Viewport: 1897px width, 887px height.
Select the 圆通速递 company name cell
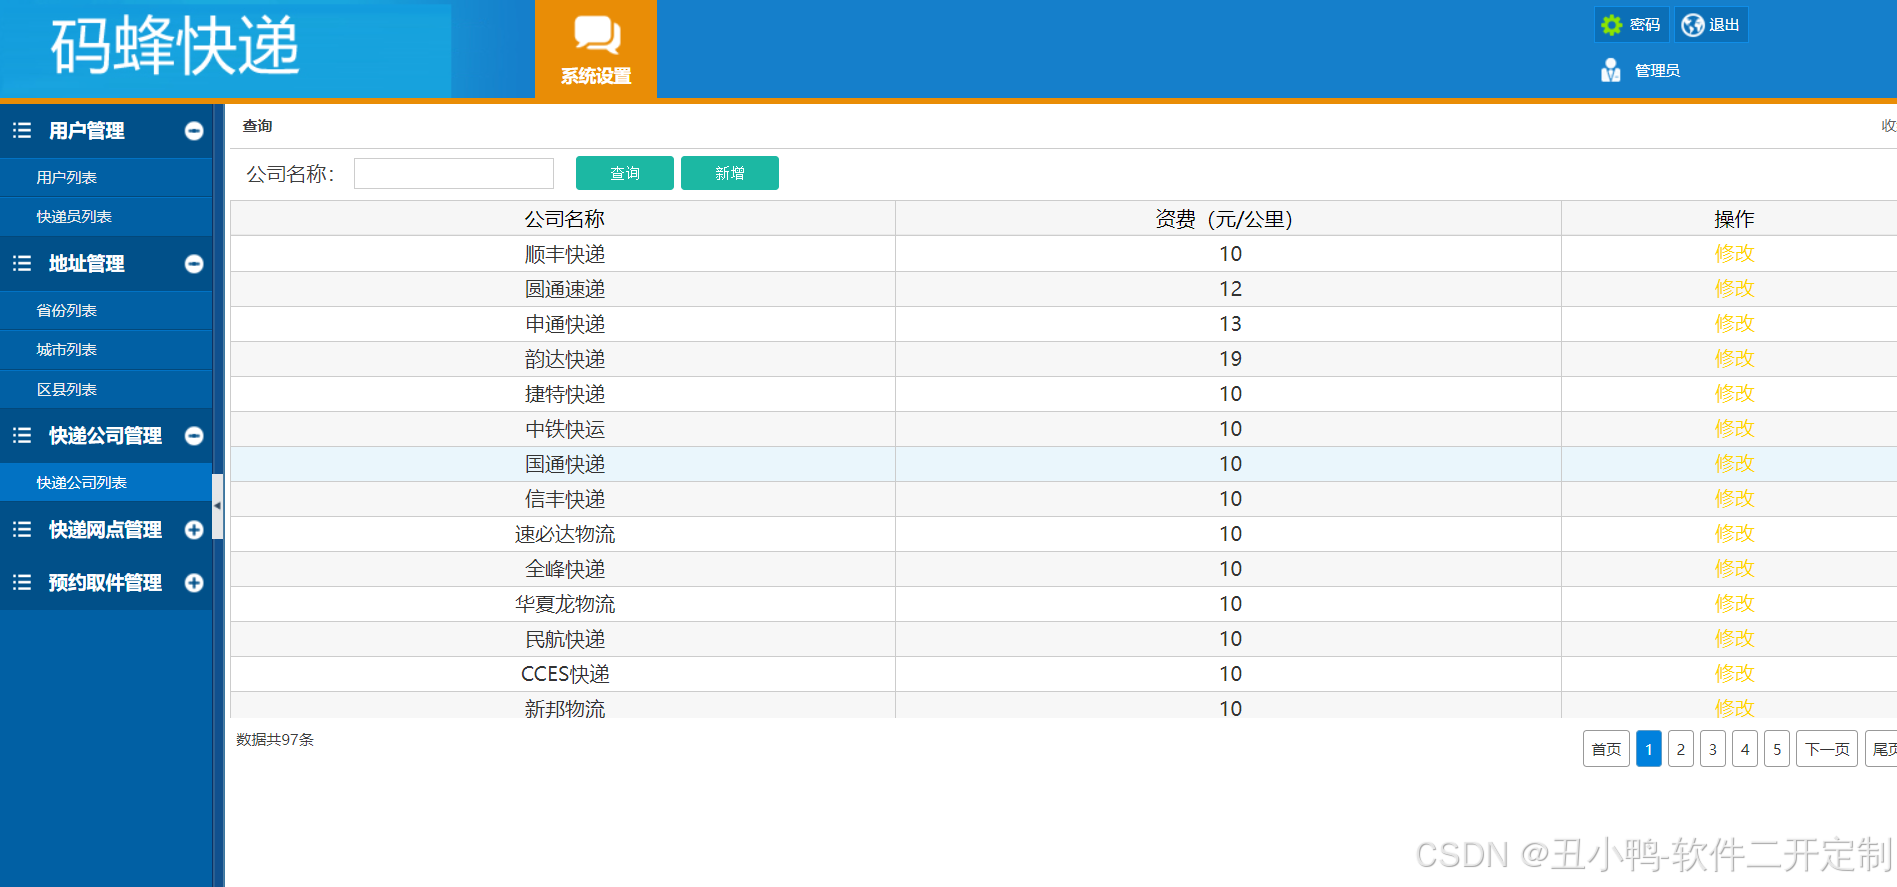(565, 289)
